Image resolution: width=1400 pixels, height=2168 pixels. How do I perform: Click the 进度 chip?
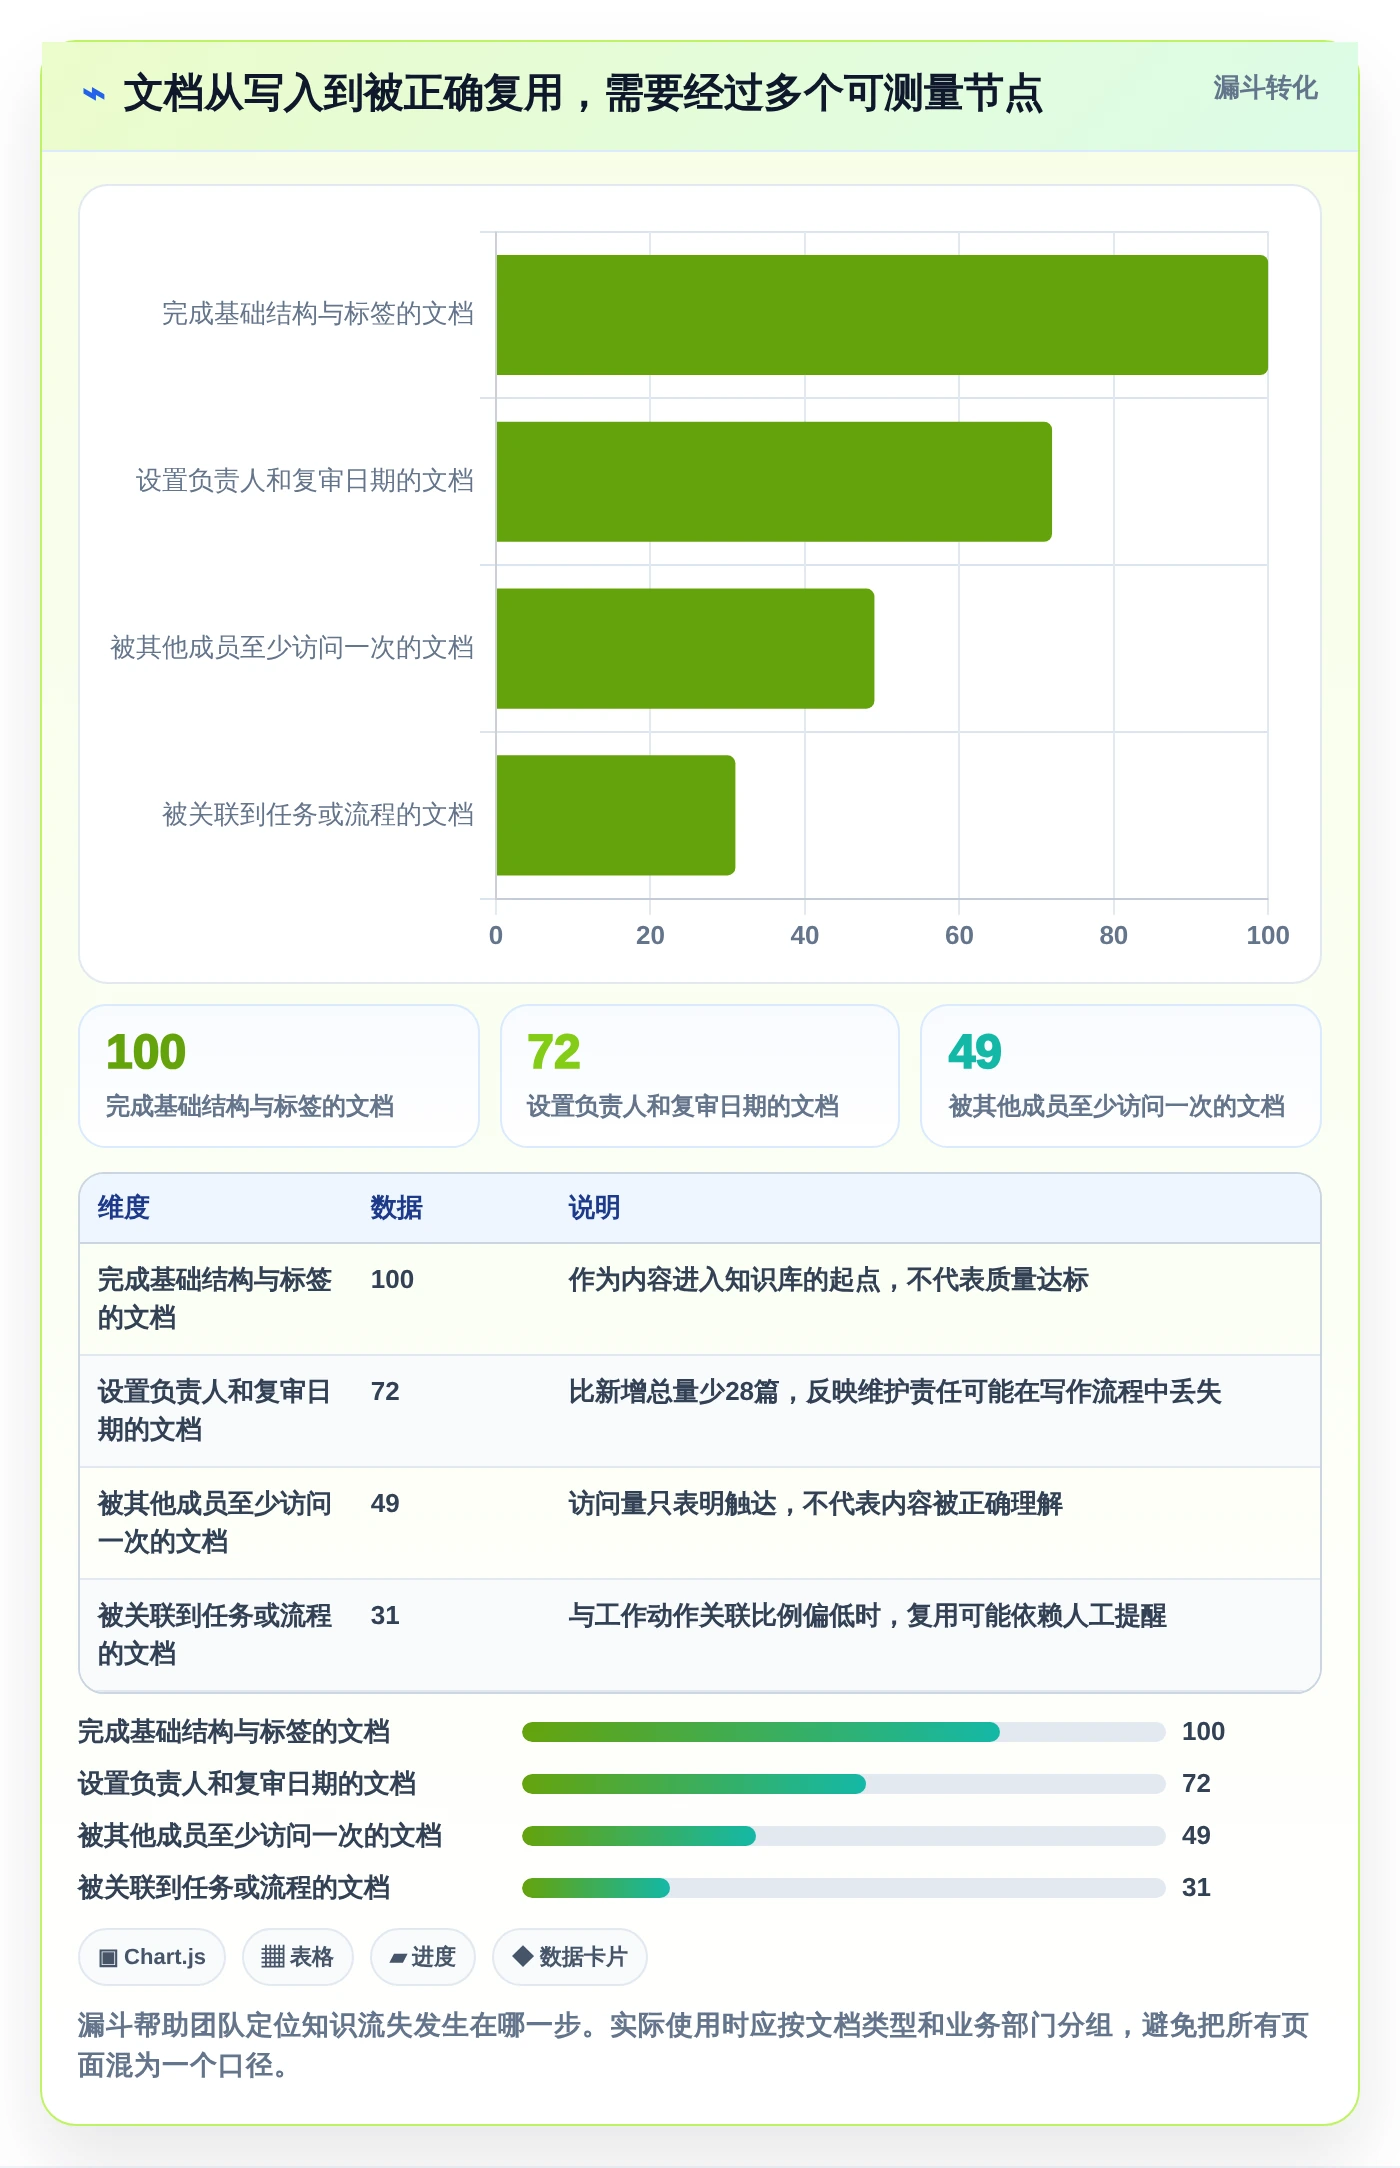tap(422, 1957)
